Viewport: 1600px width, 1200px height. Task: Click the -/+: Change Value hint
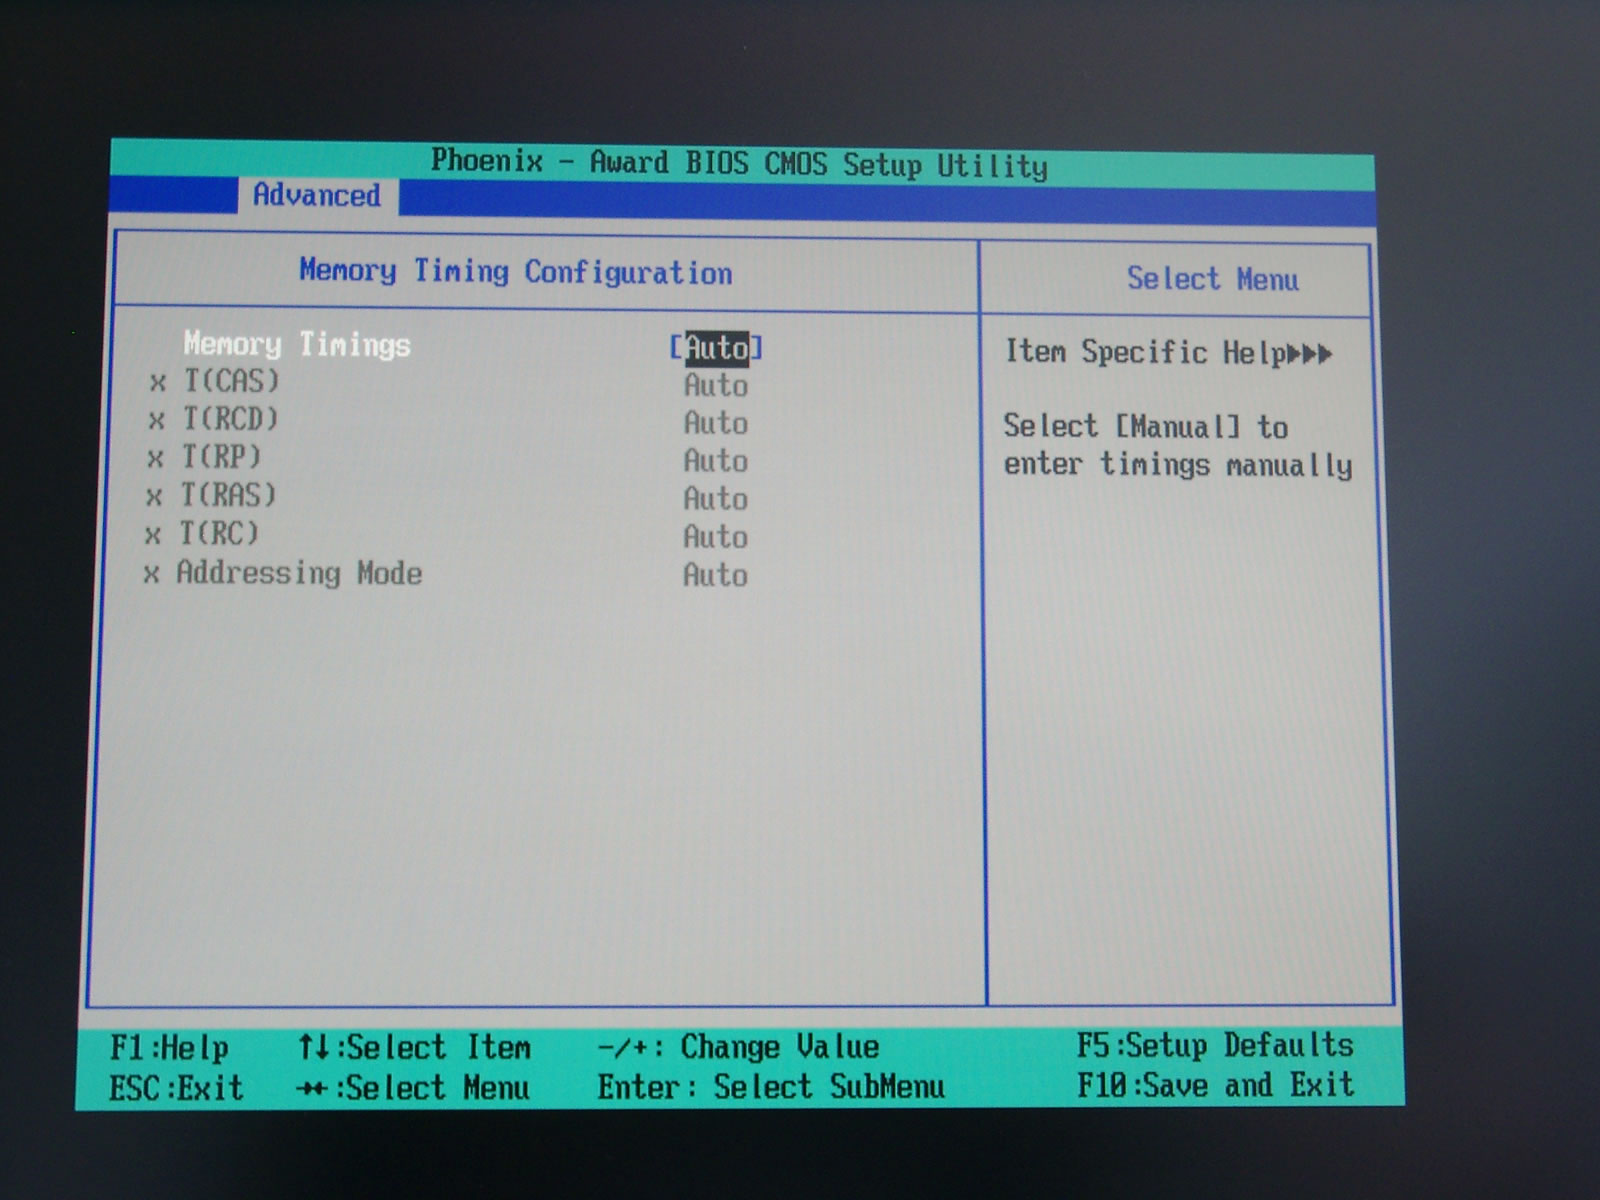(739, 1047)
